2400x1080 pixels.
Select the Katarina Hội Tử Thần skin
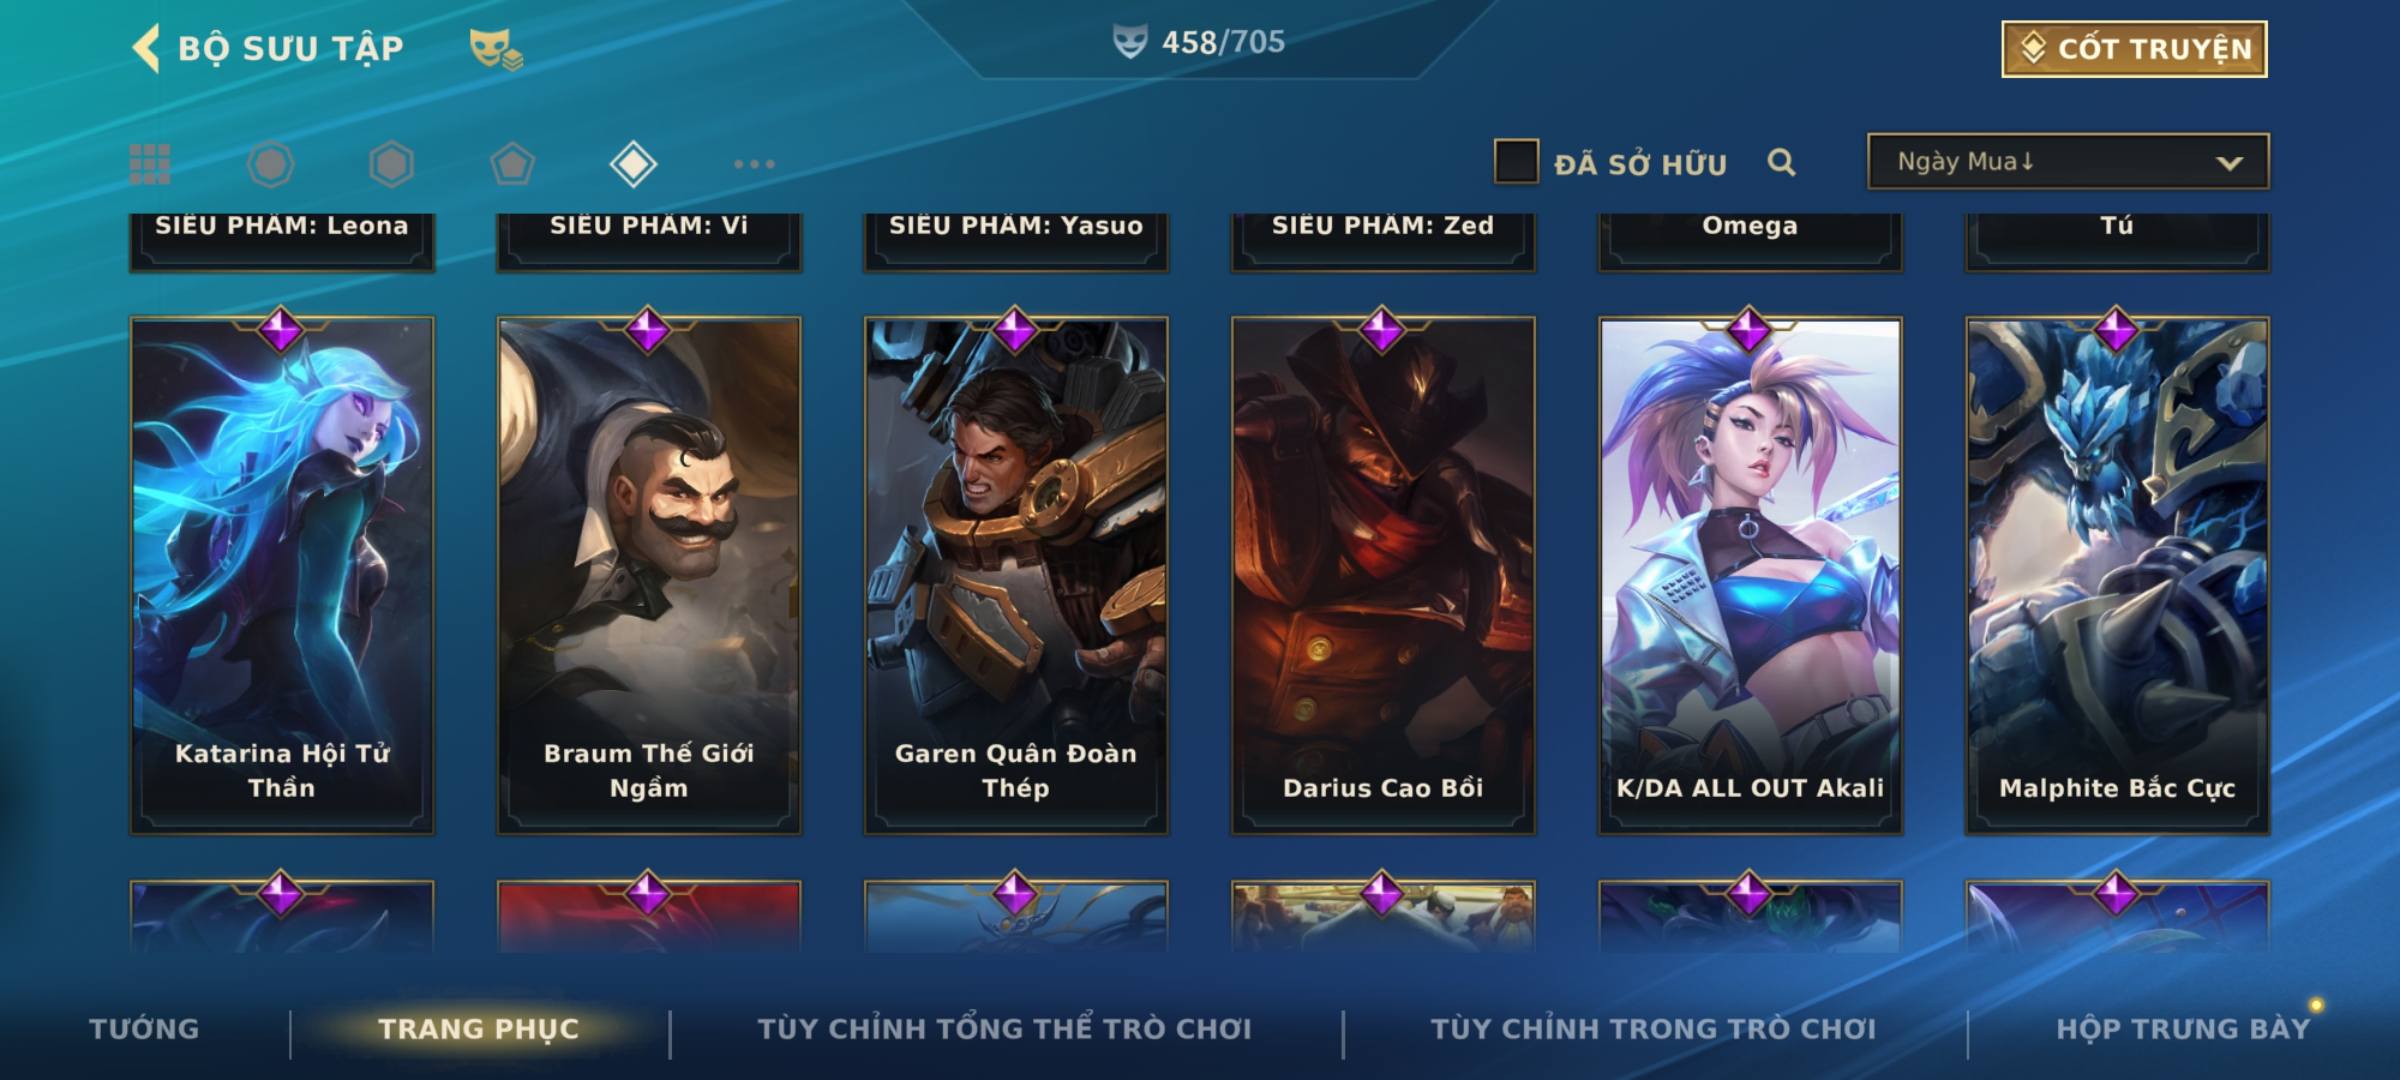point(282,575)
